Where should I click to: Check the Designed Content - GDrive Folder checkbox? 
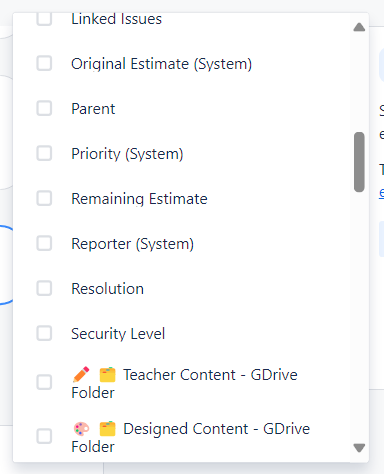click(x=44, y=436)
